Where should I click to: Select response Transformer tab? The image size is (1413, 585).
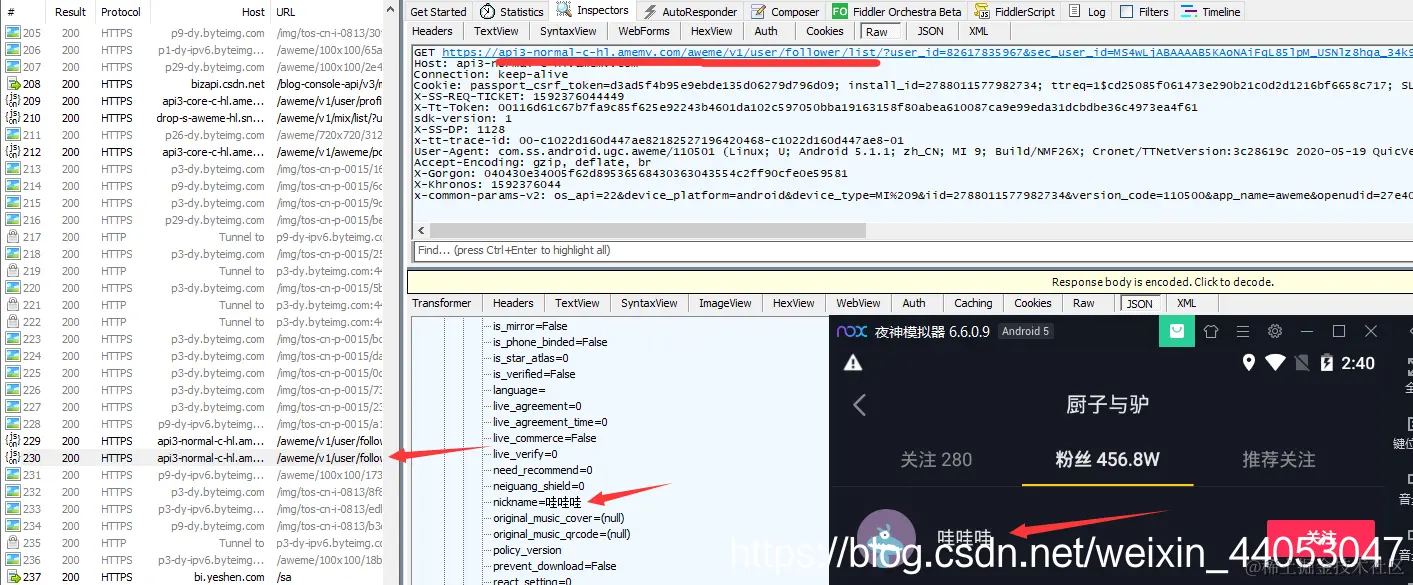pyautogui.click(x=441, y=303)
